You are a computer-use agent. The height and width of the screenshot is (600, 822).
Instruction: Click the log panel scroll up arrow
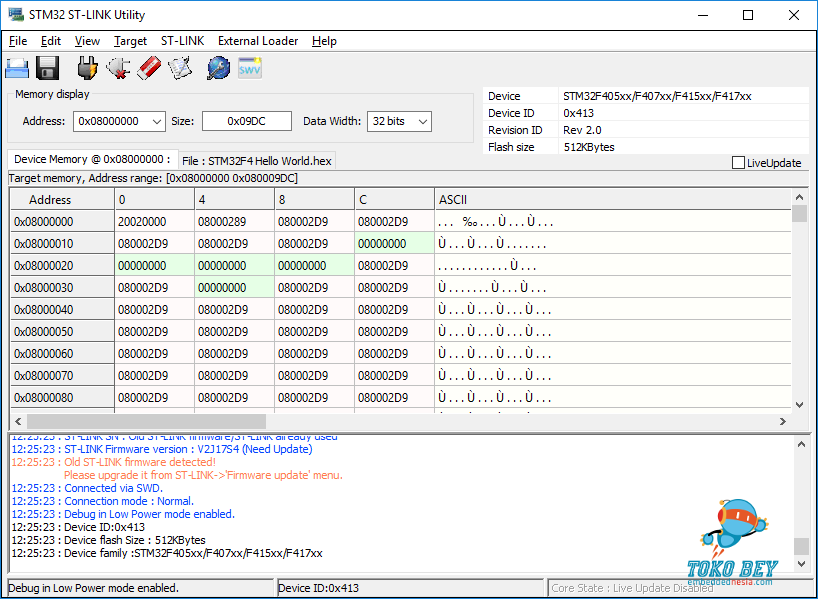coord(801,444)
